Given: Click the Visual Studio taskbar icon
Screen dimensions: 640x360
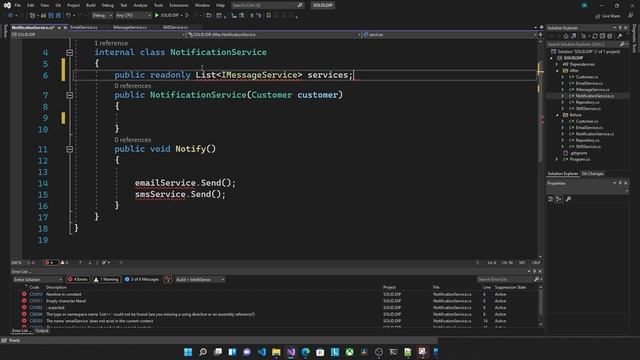Looking at the screenshot, I should tap(291, 352).
